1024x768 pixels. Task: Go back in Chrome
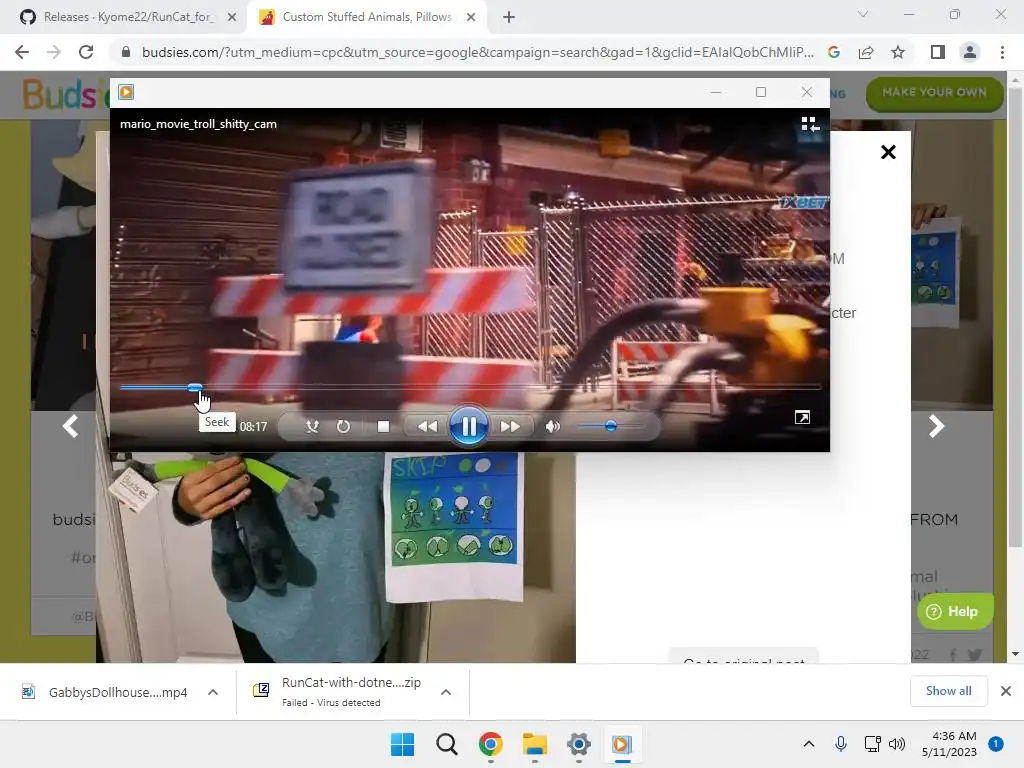click(22, 52)
